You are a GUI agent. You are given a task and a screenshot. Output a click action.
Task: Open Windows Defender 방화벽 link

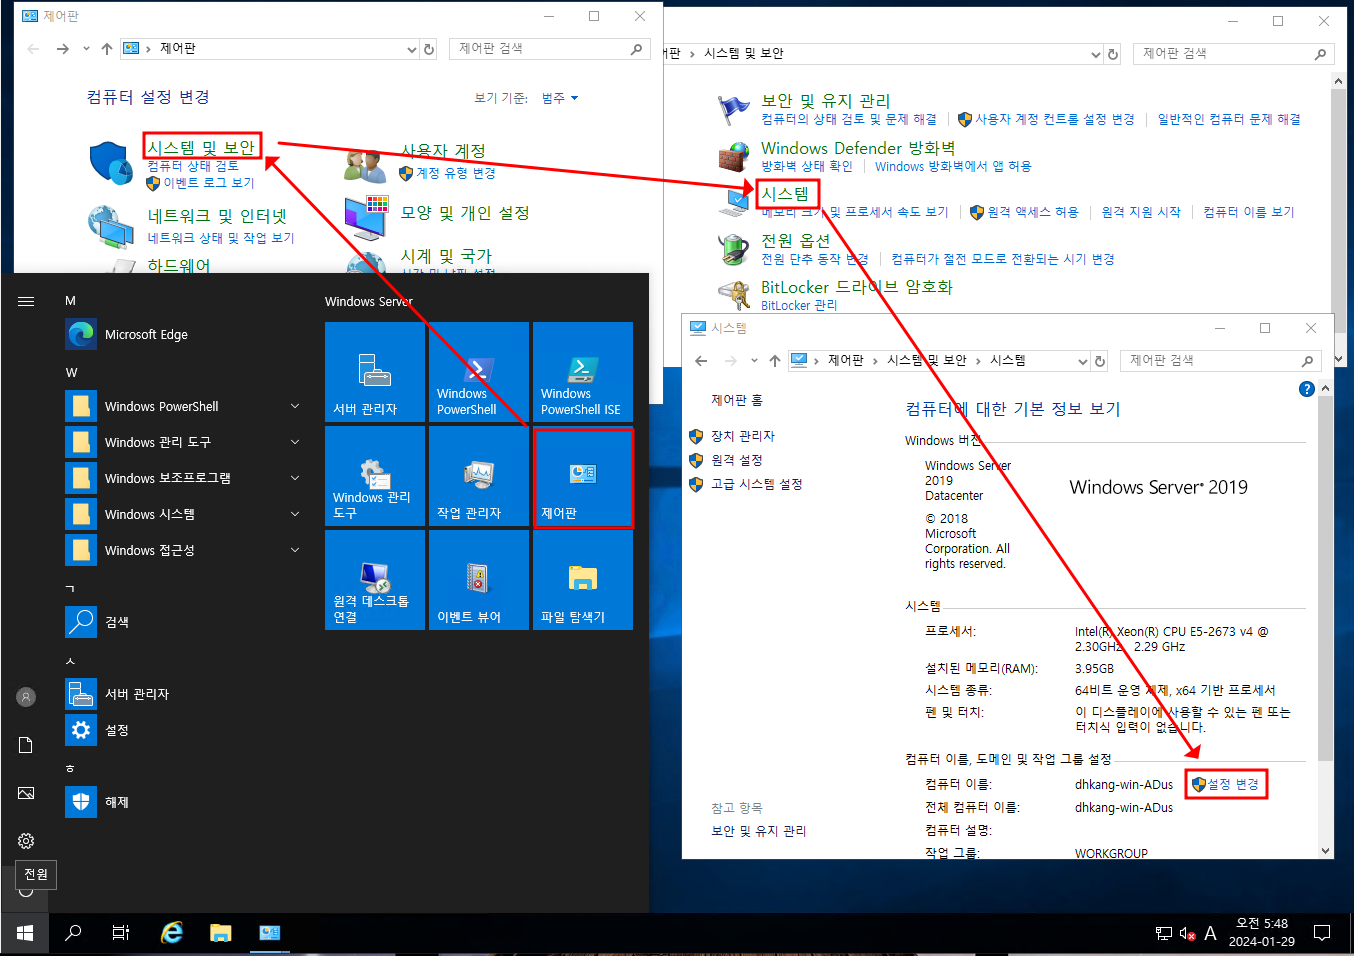(x=858, y=148)
